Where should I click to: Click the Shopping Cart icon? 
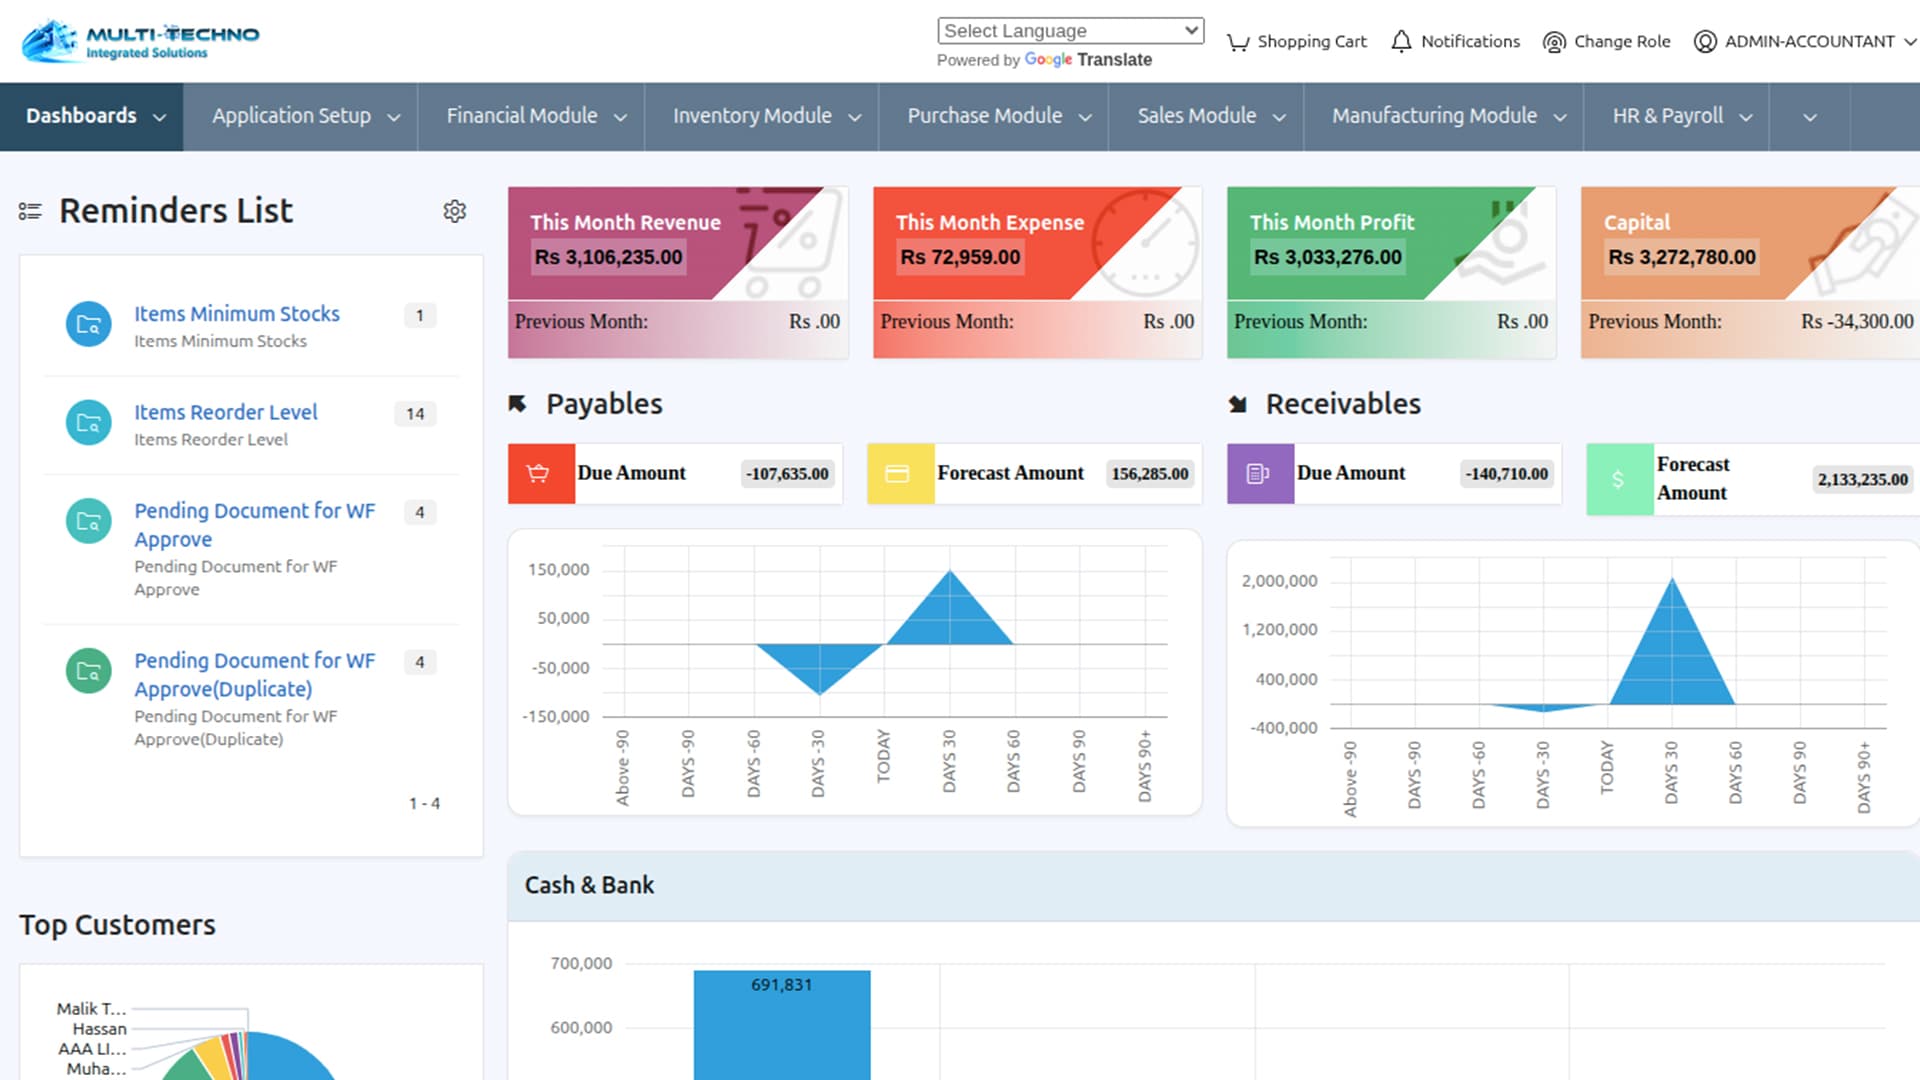[x=1238, y=42]
